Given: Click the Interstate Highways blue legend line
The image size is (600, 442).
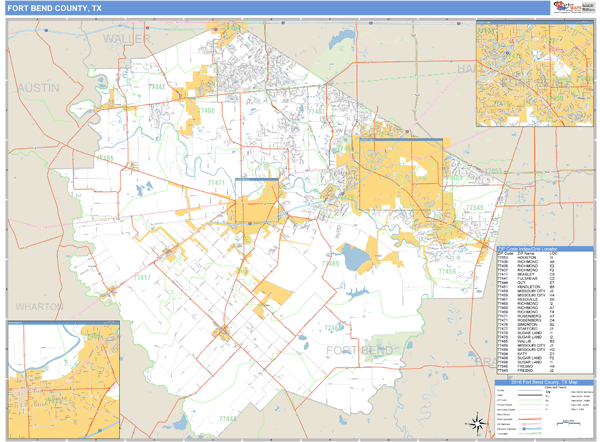Looking at the screenshot, I should click(x=530, y=429).
